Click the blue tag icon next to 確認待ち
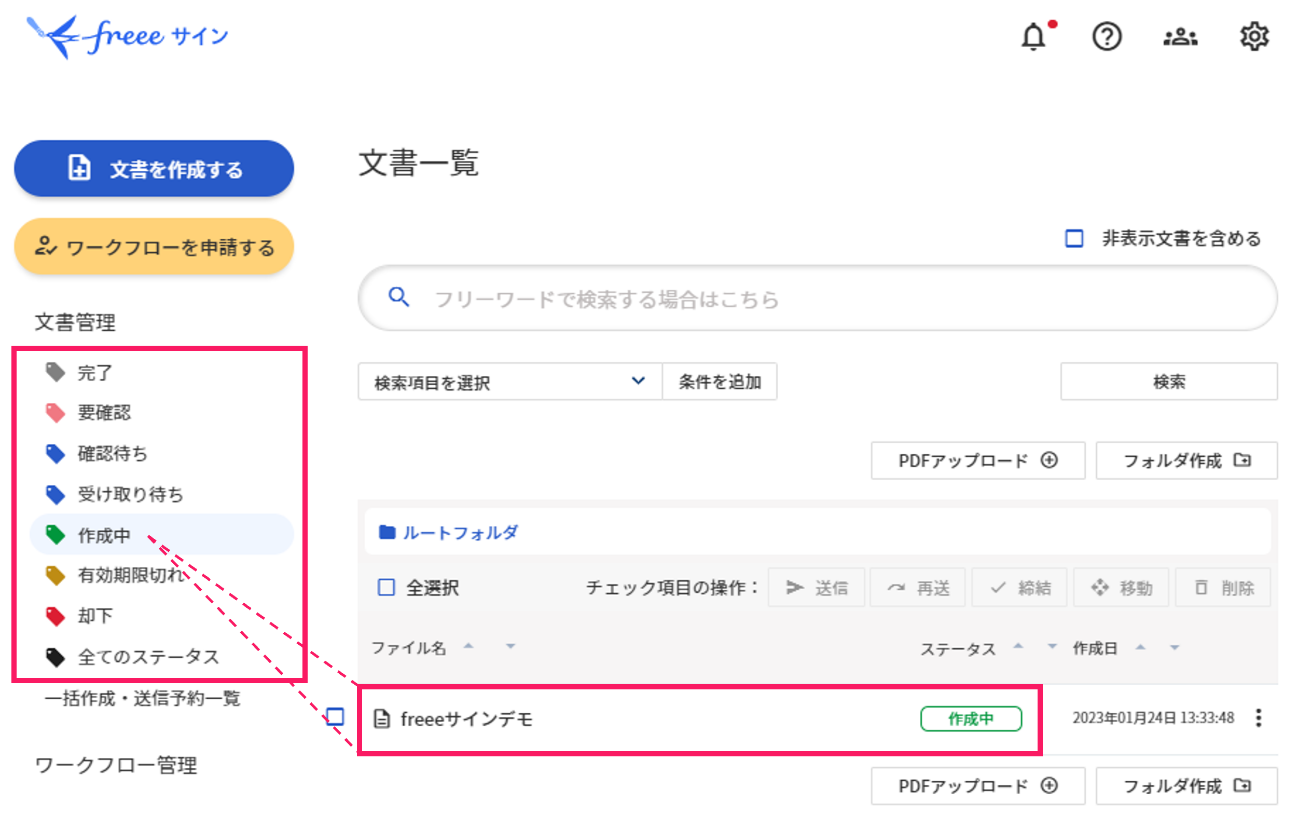The image size is (1298, 815). 56,453
